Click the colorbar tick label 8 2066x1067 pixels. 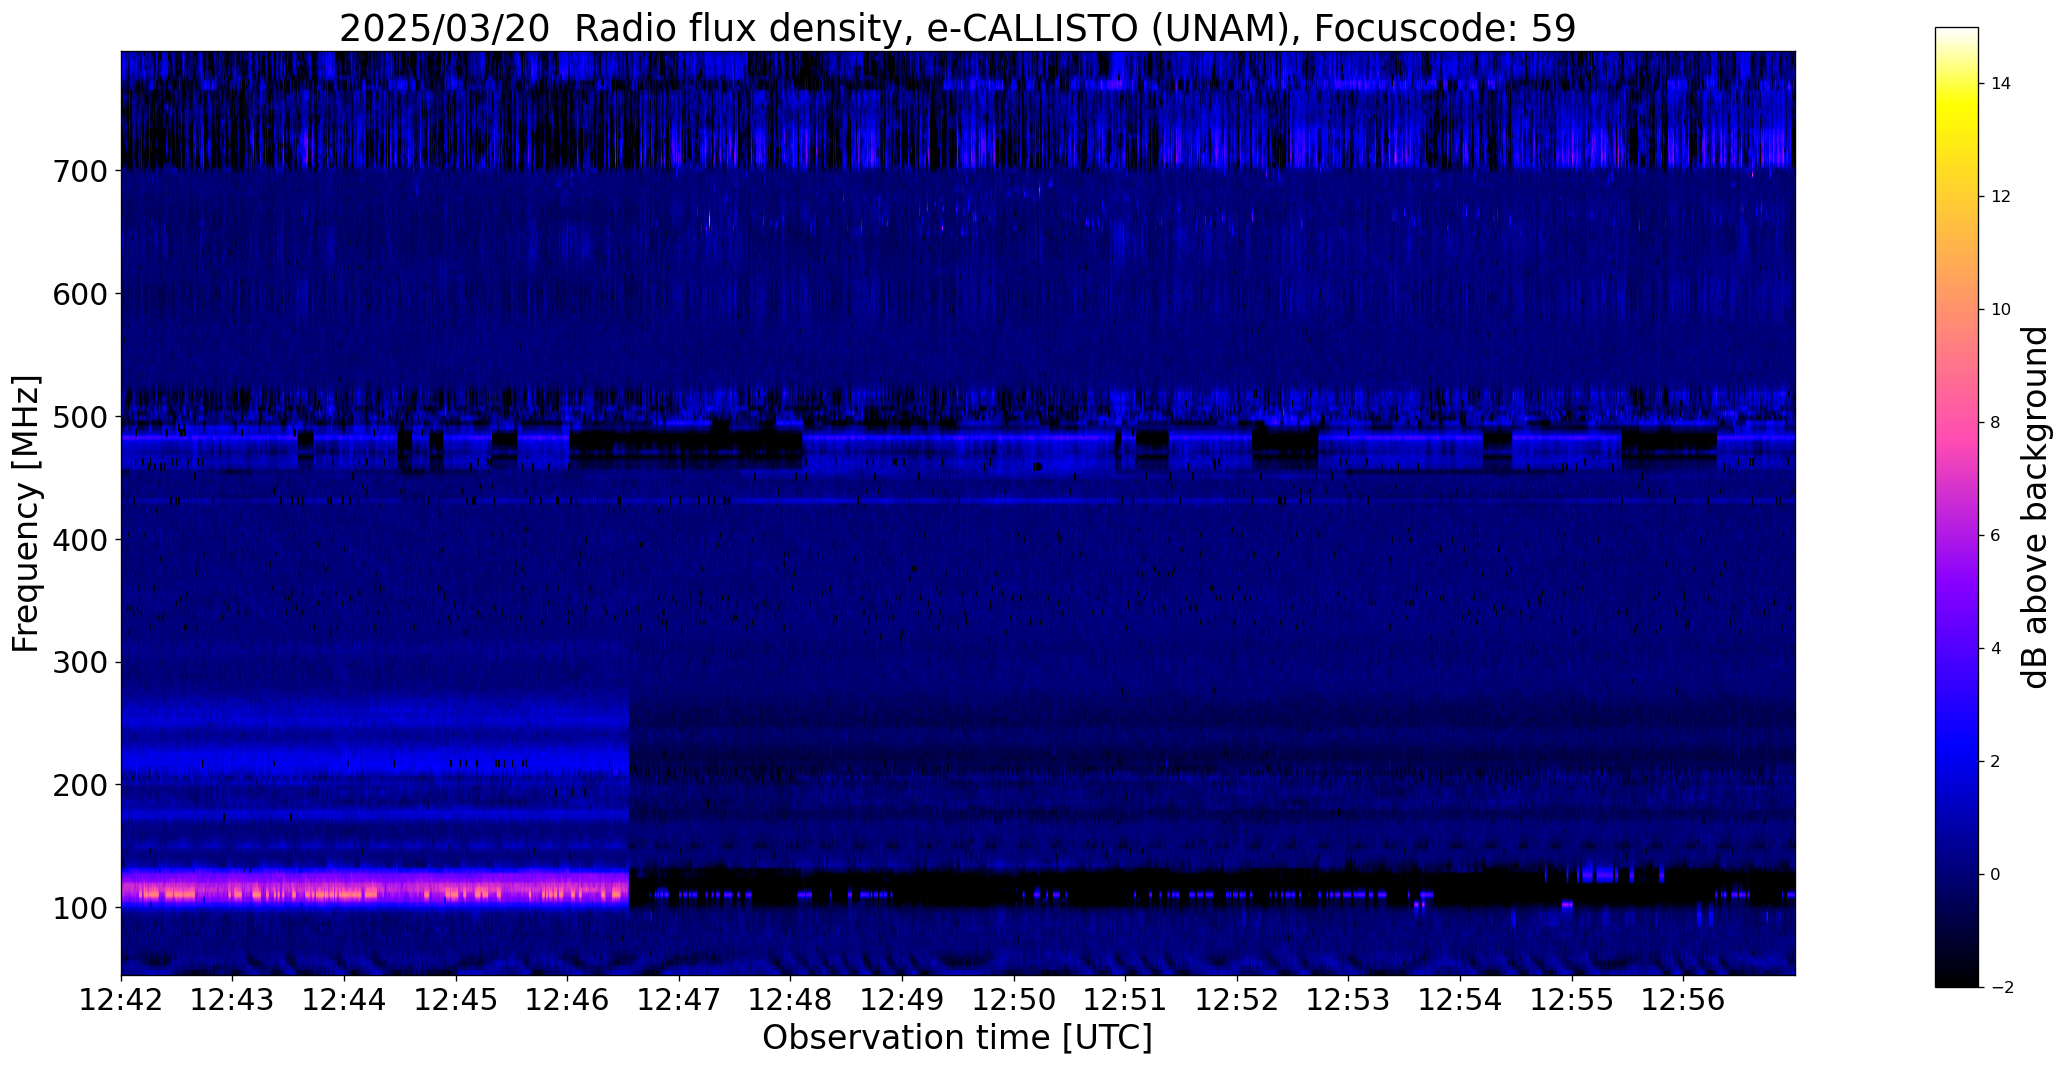pos(1996,423)
